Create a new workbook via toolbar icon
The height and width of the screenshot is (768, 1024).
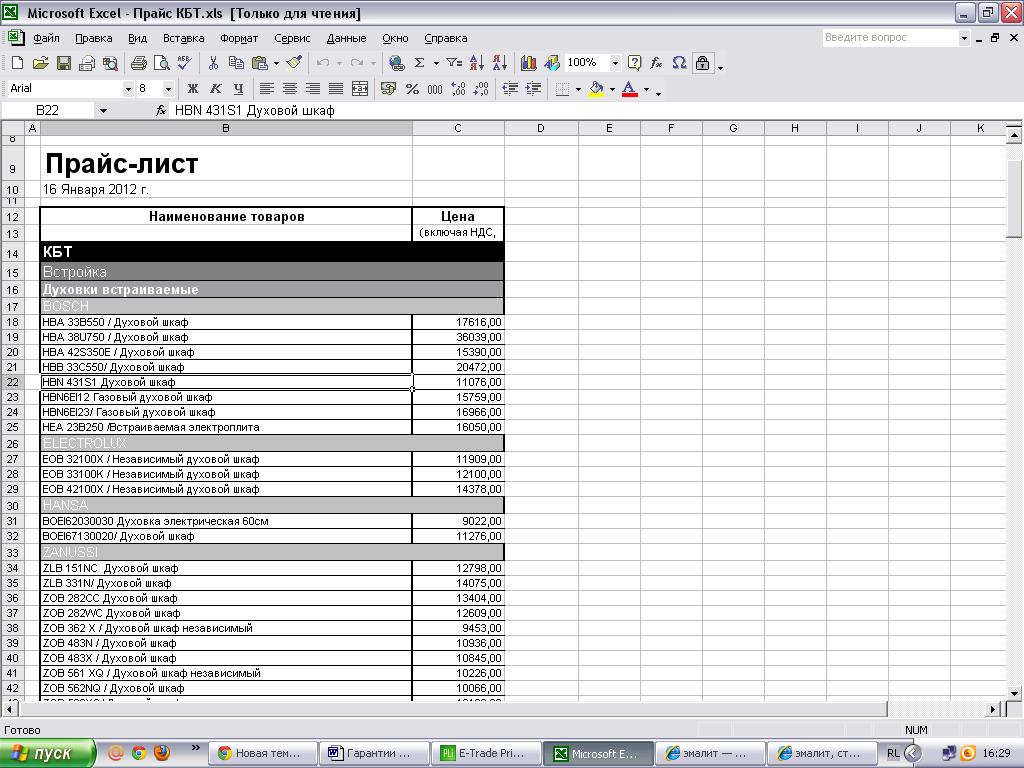click(18, 63)
